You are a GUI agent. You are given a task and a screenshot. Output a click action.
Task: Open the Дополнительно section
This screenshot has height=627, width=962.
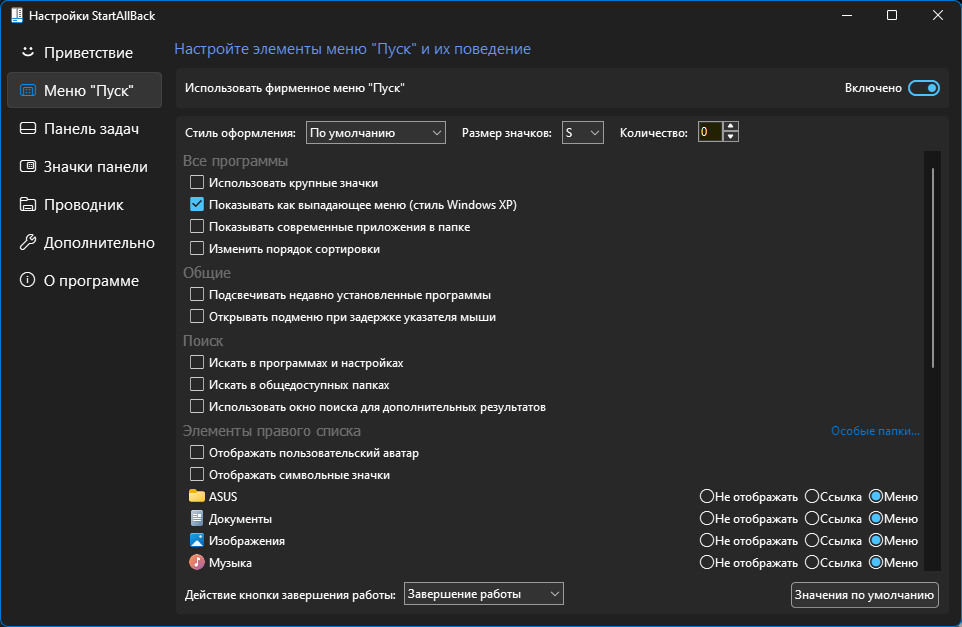point(85,242)
